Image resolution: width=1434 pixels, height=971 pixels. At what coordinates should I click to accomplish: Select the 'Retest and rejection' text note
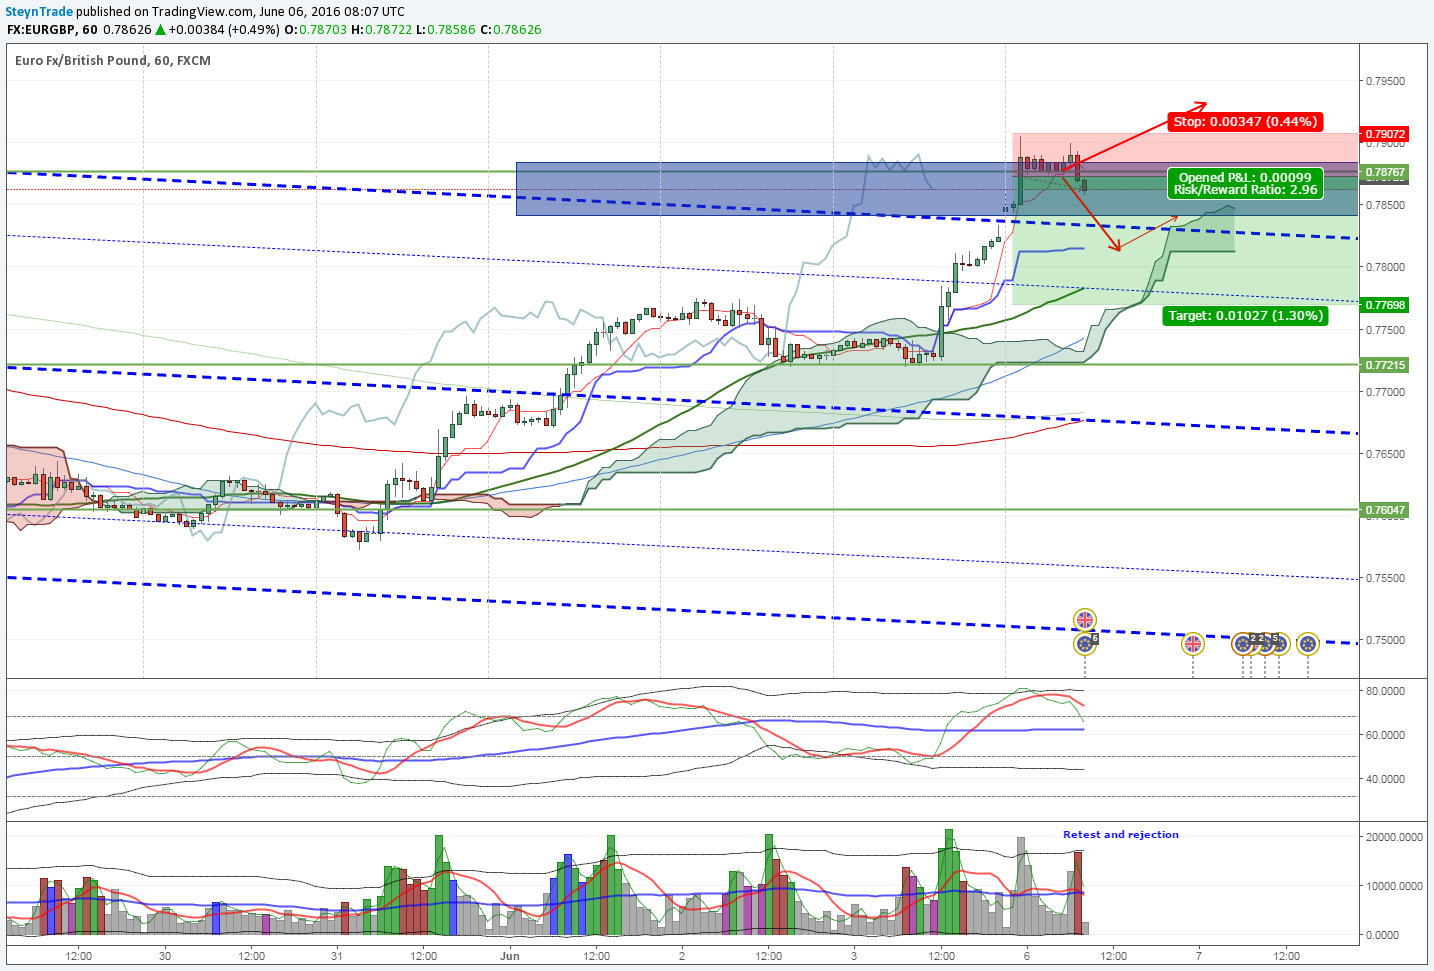[1120, 834]
